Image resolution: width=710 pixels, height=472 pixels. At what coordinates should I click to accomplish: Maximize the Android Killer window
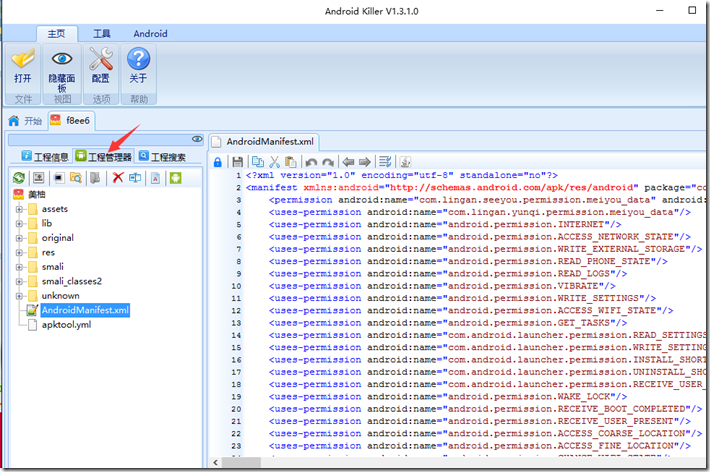(x=692, y=10)
